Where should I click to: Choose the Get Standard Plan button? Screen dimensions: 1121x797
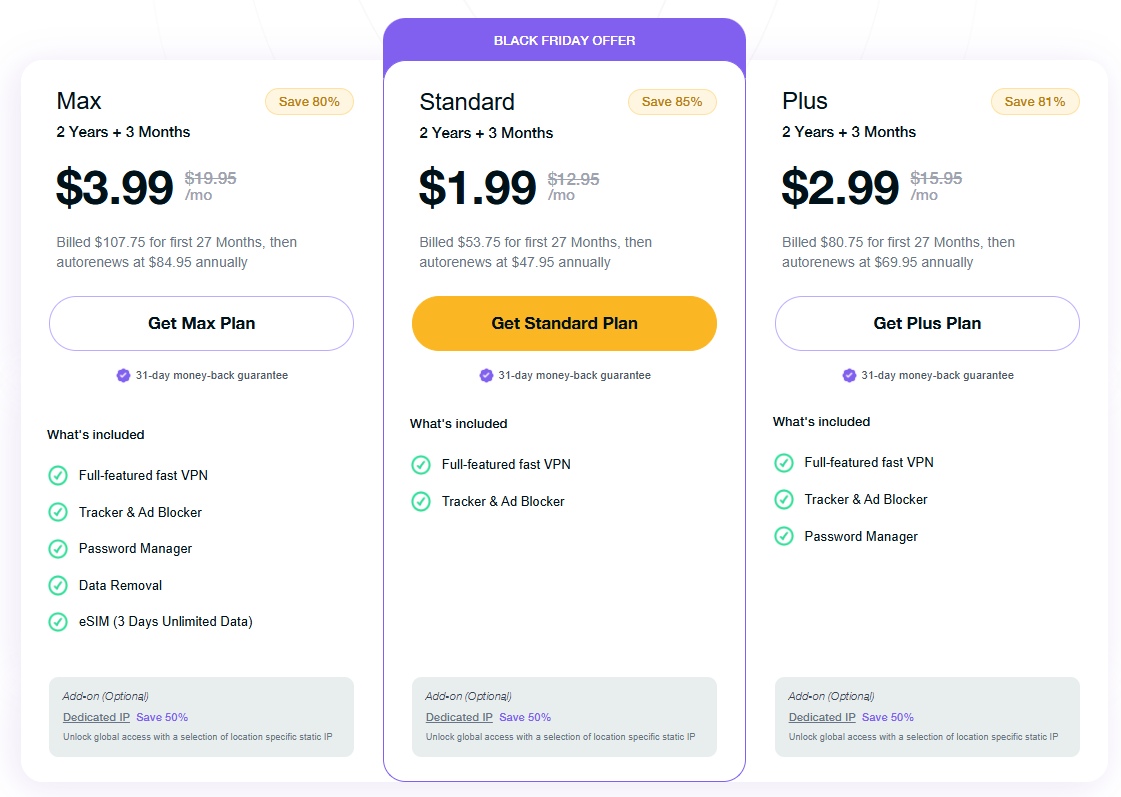(x=564, y=323)
